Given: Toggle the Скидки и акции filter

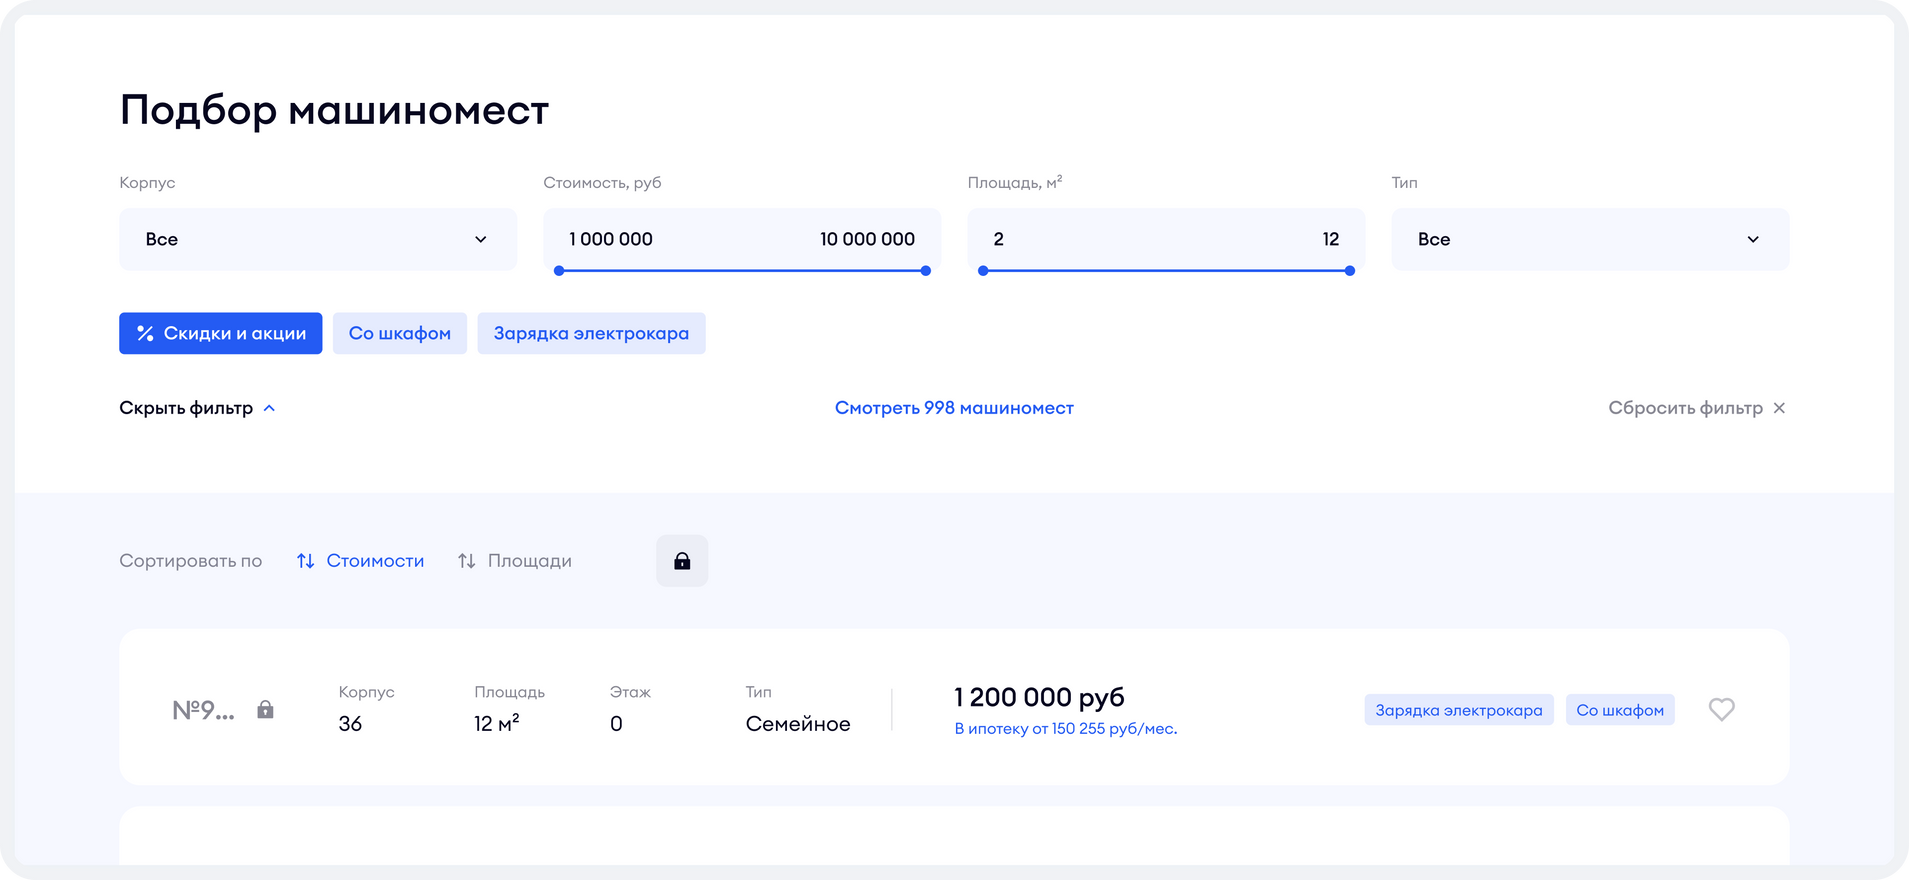Looking at the screenshot, I should point(221,333).
